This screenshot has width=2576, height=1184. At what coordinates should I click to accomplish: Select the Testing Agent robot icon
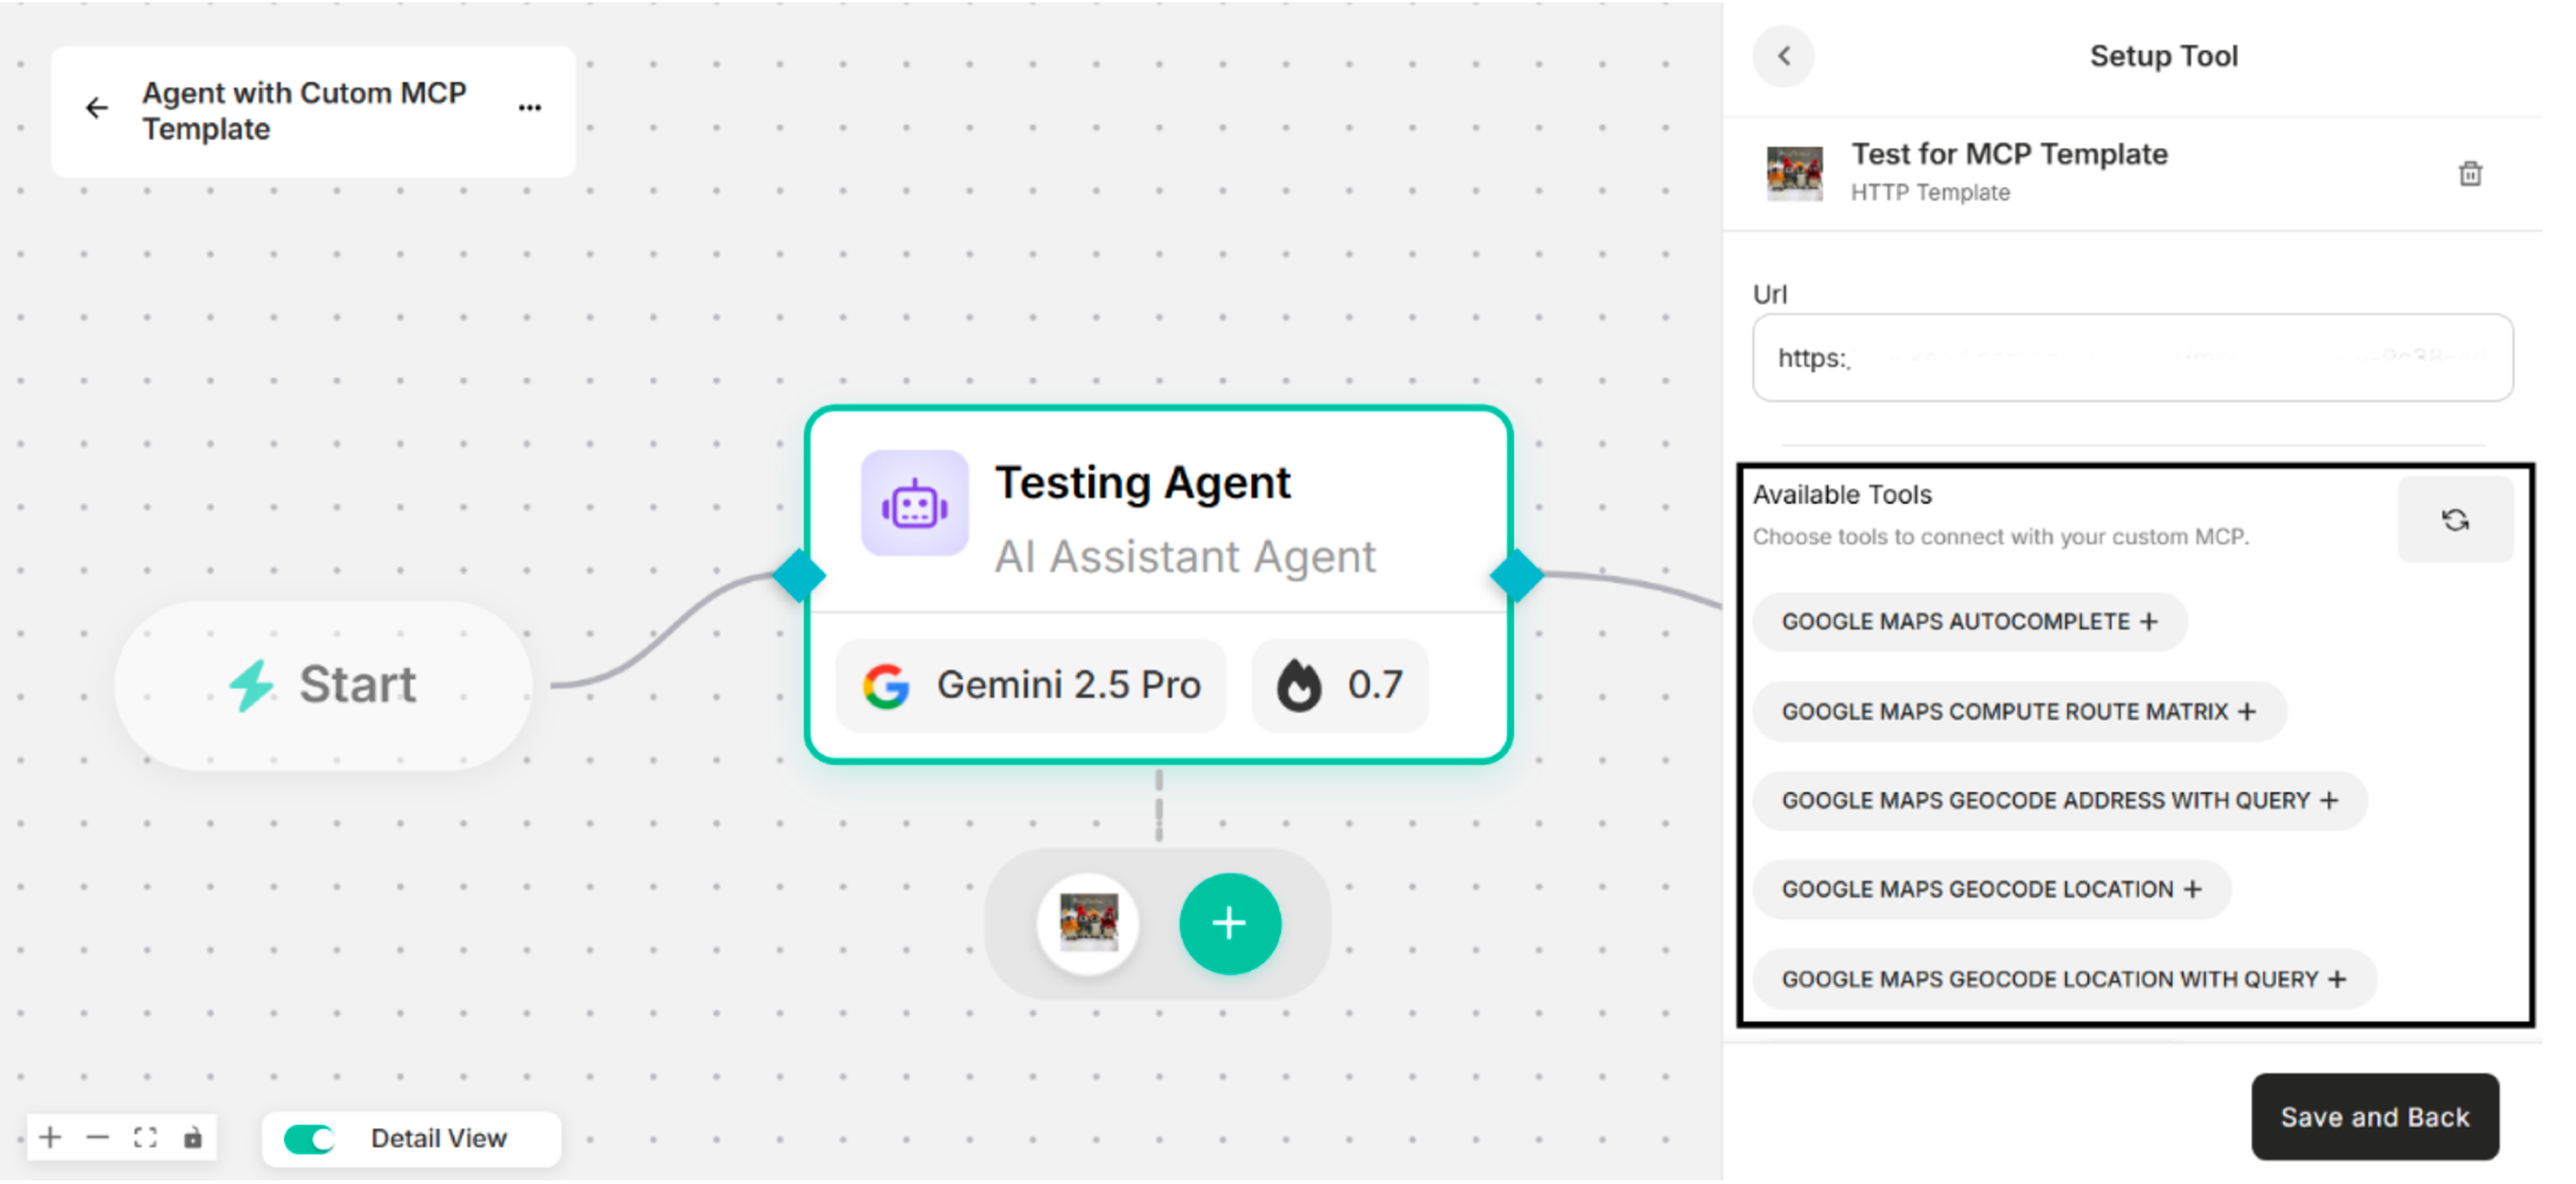pyautogui.click(x=914, y=505)
